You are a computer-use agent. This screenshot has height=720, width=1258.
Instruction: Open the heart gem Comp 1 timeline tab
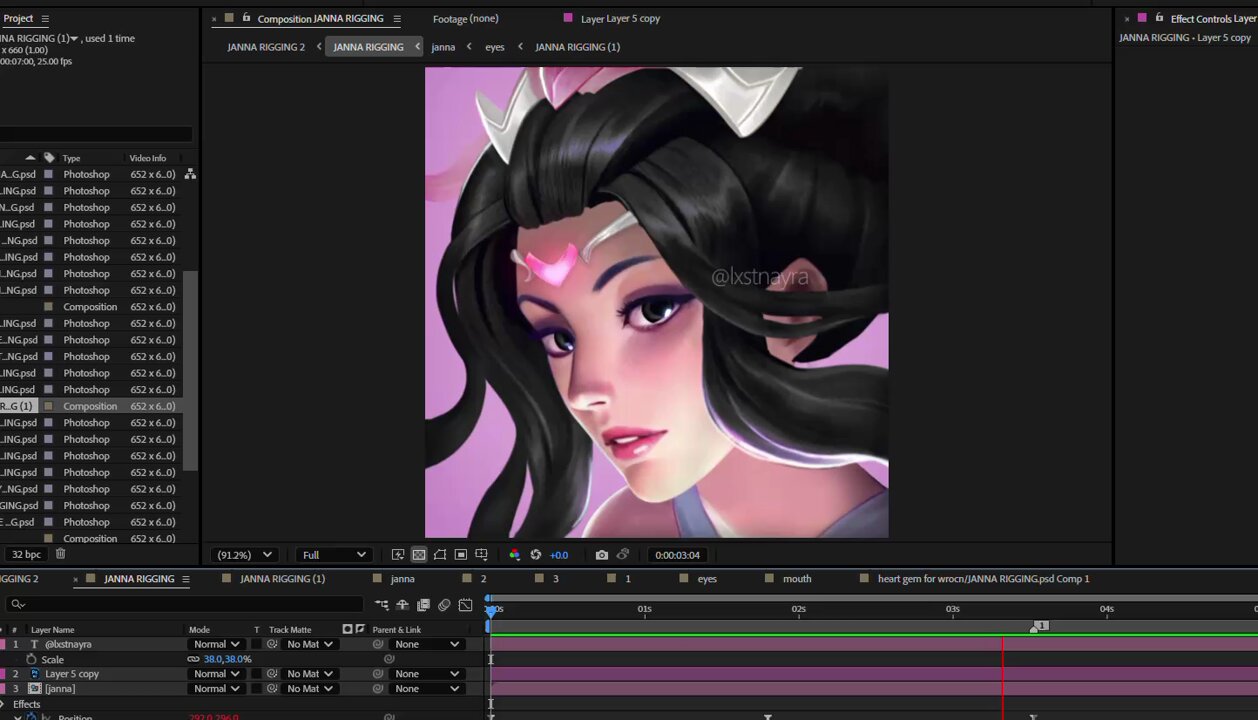pos(983,579)
